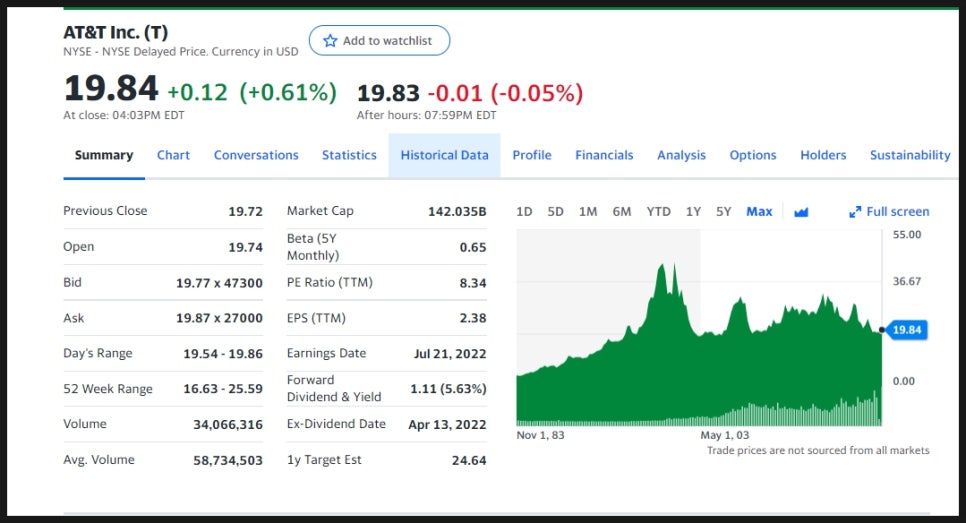Click the AT&T Inc. (T) heading
Image resolution: width=966 pixels, height=523 pixels.
(116, 32)
